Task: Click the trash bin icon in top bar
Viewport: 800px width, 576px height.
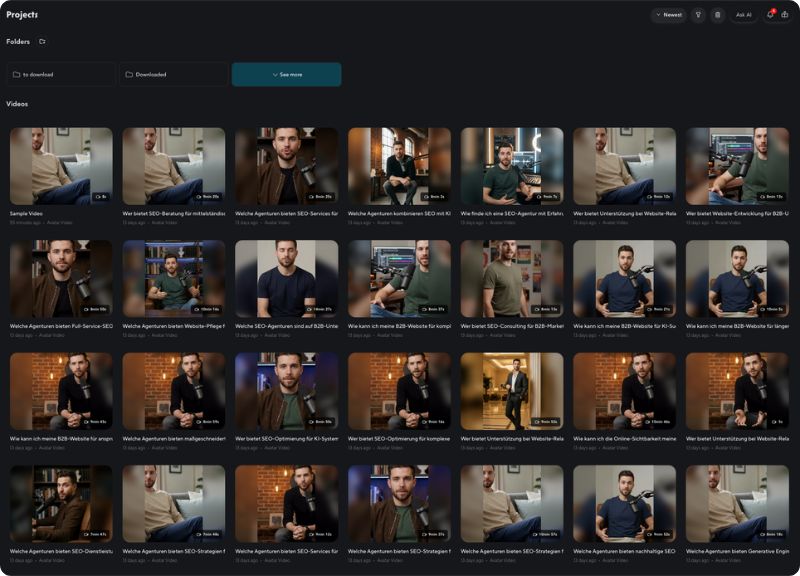Action: coord(717,15)
